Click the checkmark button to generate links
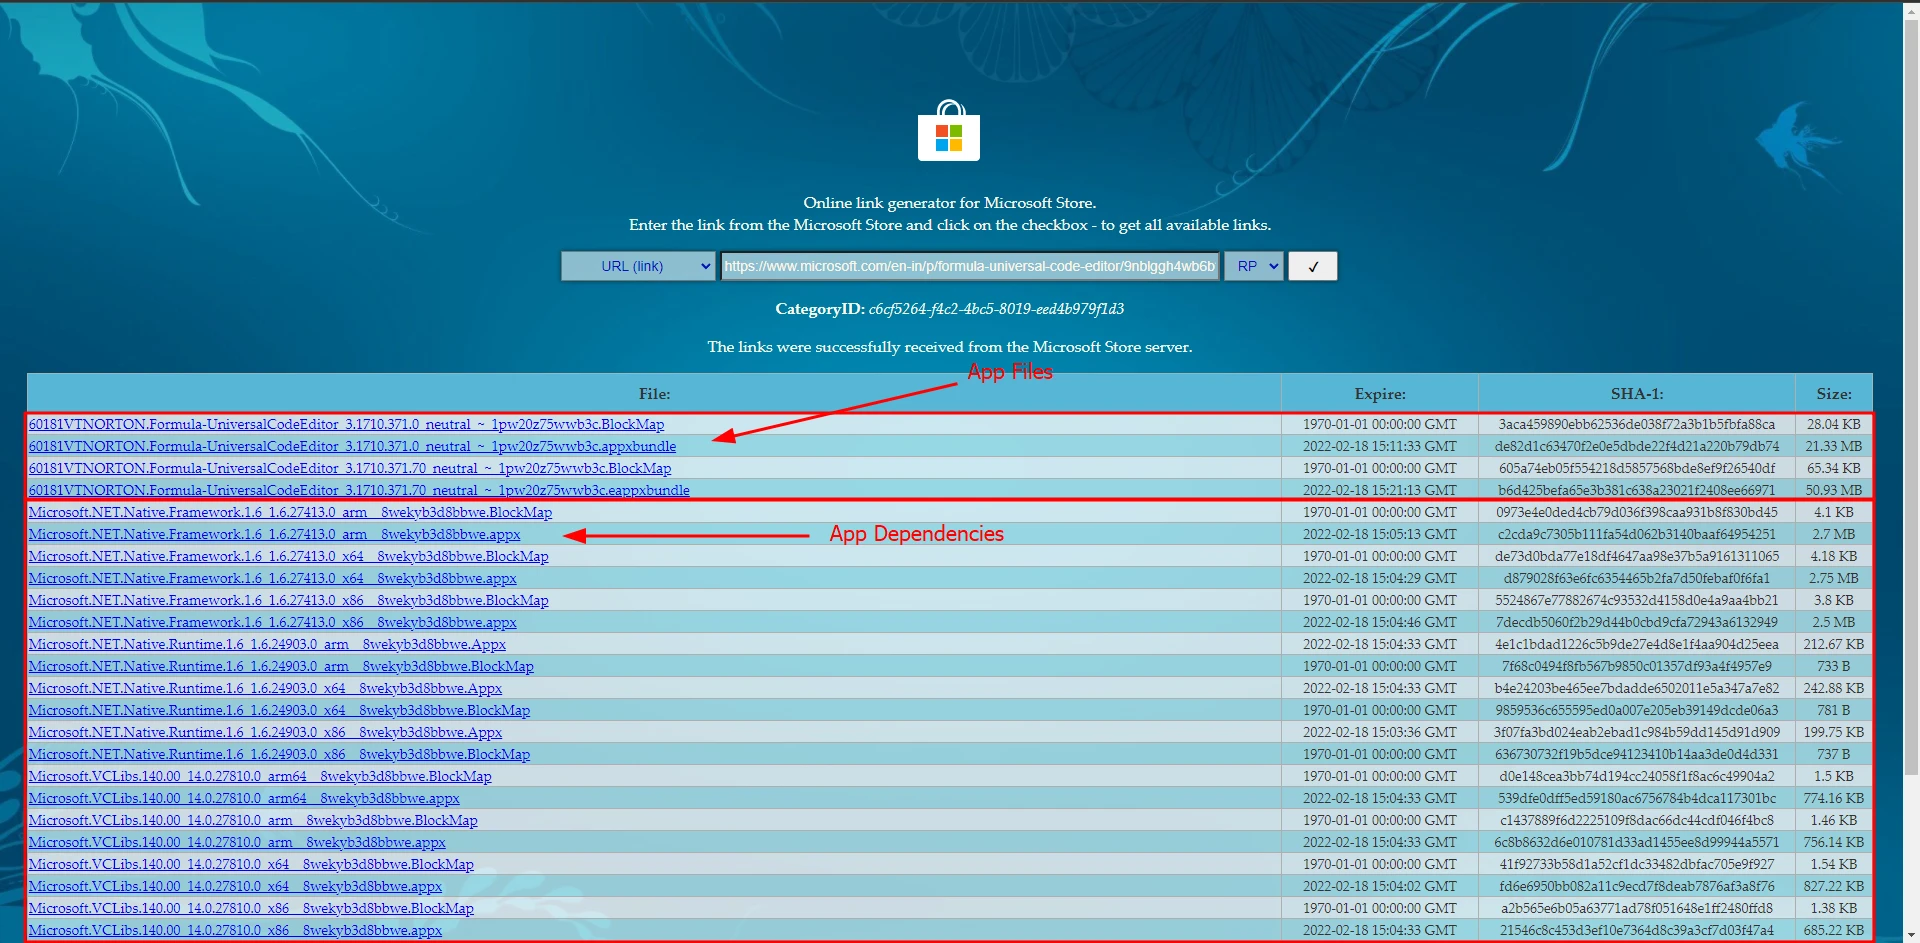Screen dimensions: 1920x943 pyautogui.click(x=1313, y=266)
